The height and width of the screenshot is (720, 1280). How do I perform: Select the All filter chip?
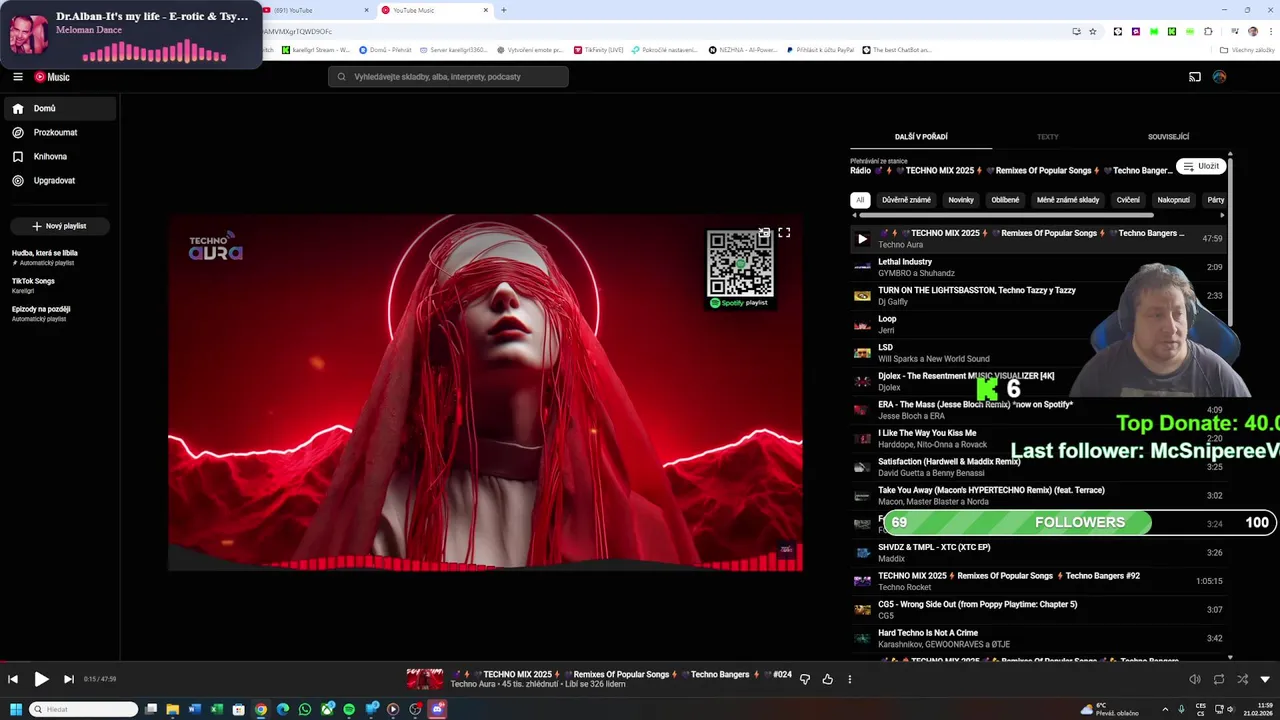click(860, 200)
